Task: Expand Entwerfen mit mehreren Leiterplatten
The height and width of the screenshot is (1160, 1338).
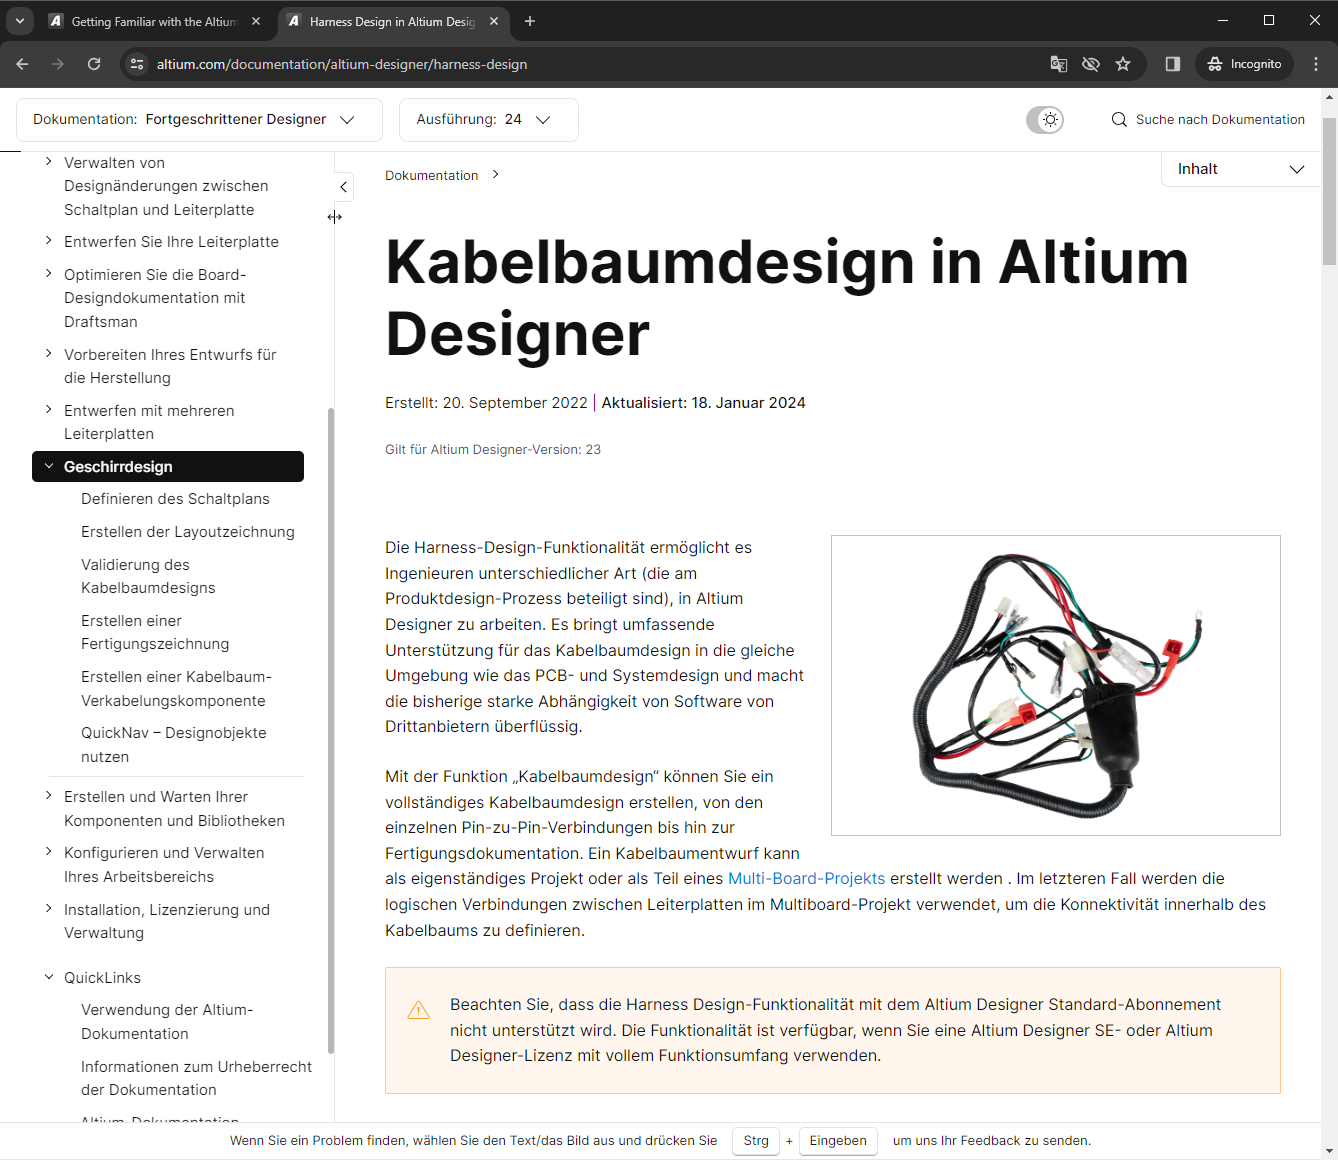Action: [x=49, y=409]
